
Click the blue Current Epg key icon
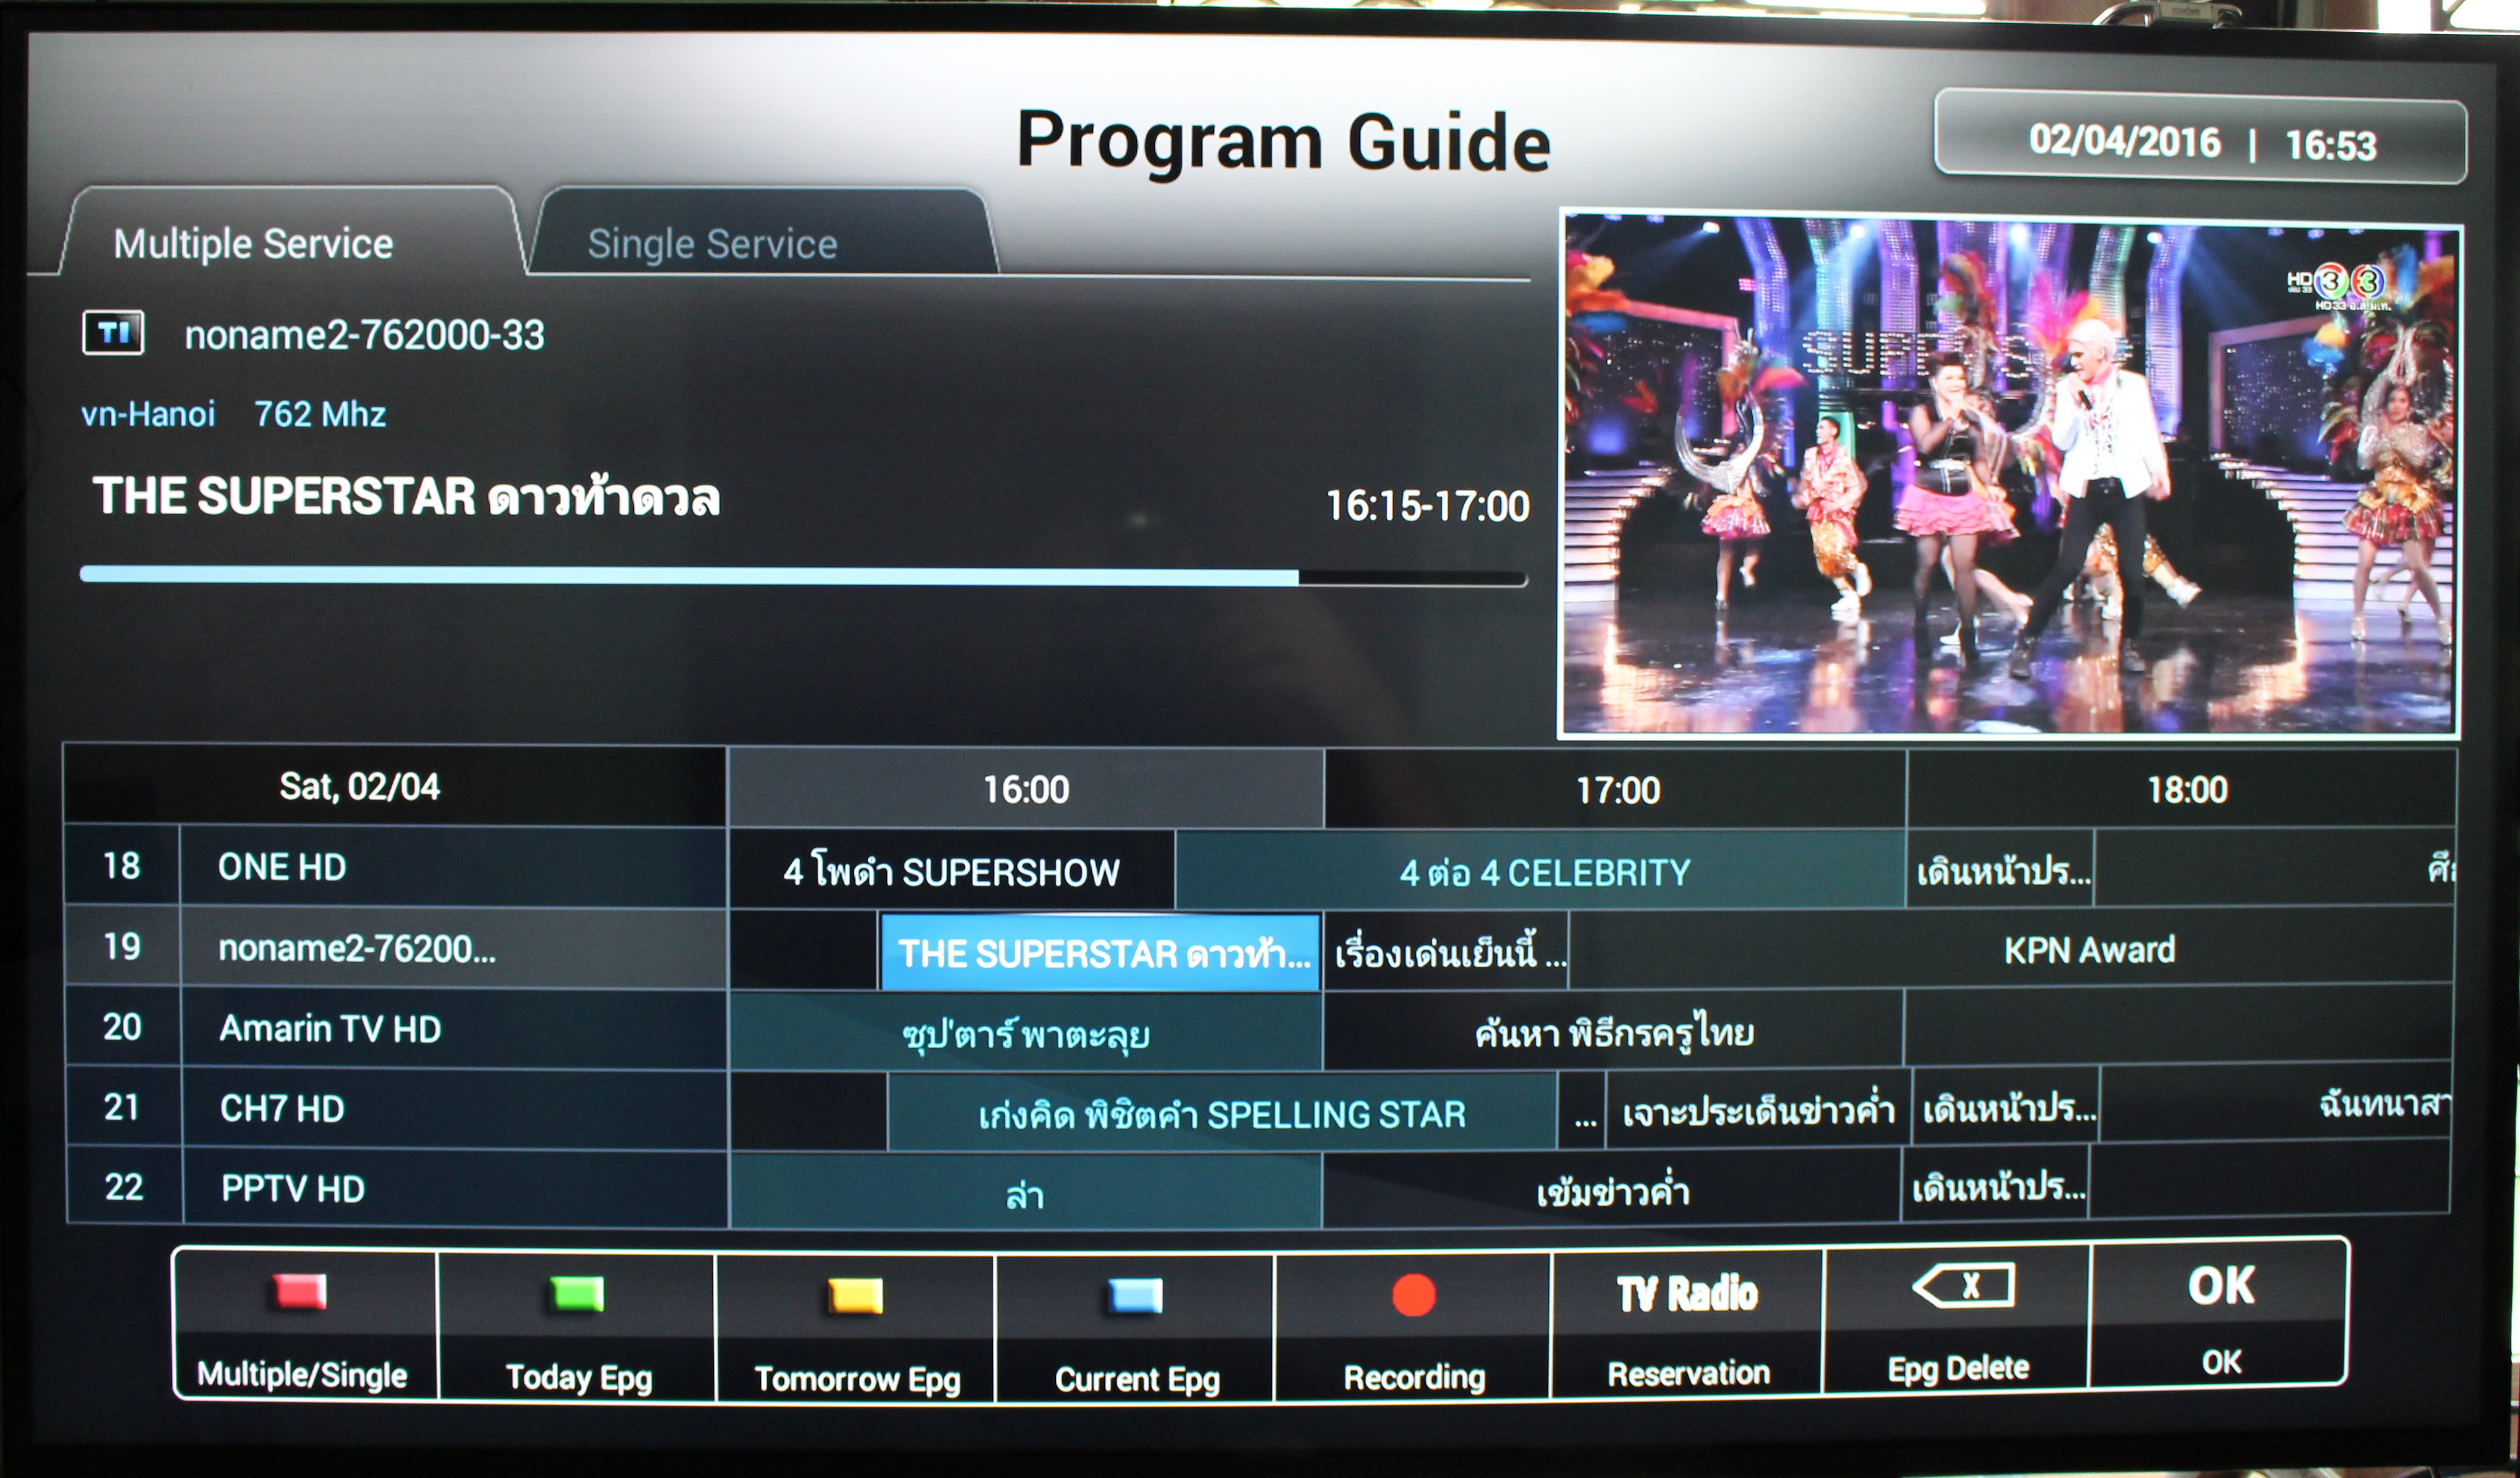1135,1295
